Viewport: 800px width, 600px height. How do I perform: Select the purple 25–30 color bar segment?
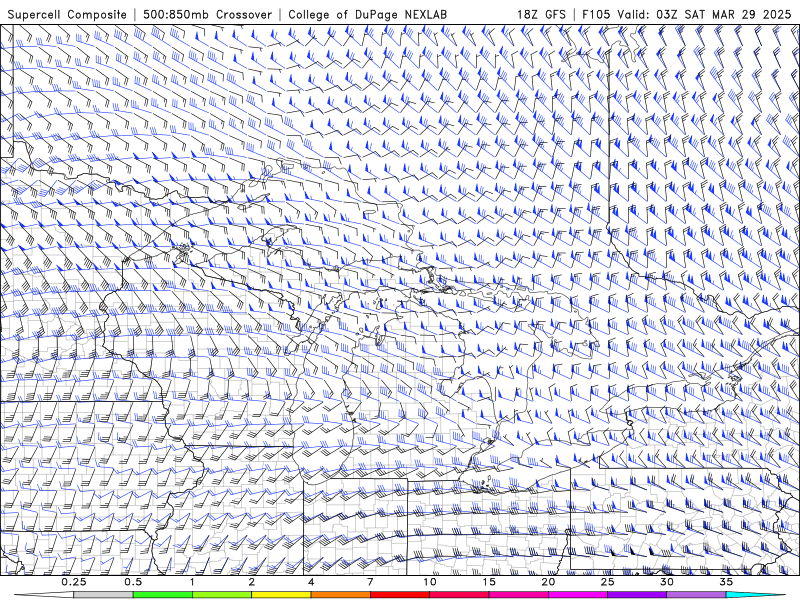click(637, 595)
